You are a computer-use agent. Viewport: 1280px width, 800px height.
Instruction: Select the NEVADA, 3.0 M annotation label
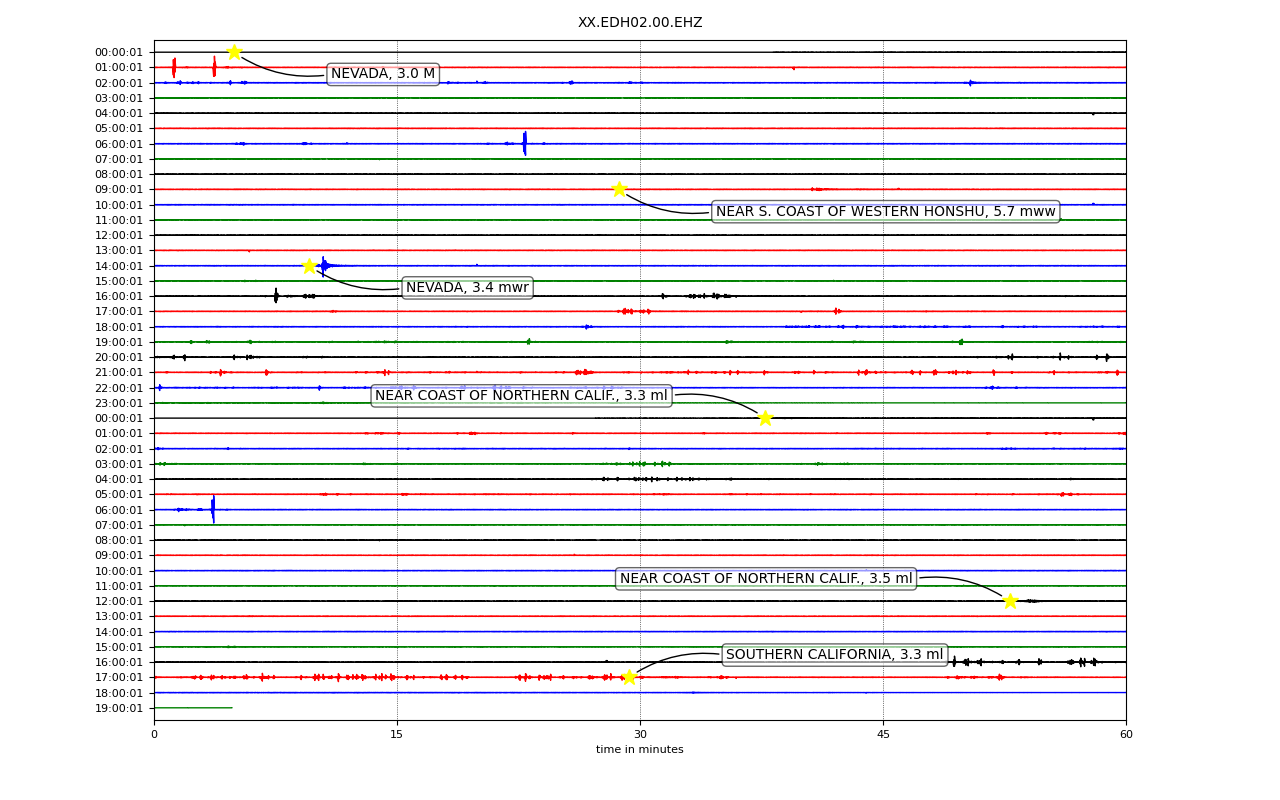[383, 74]
